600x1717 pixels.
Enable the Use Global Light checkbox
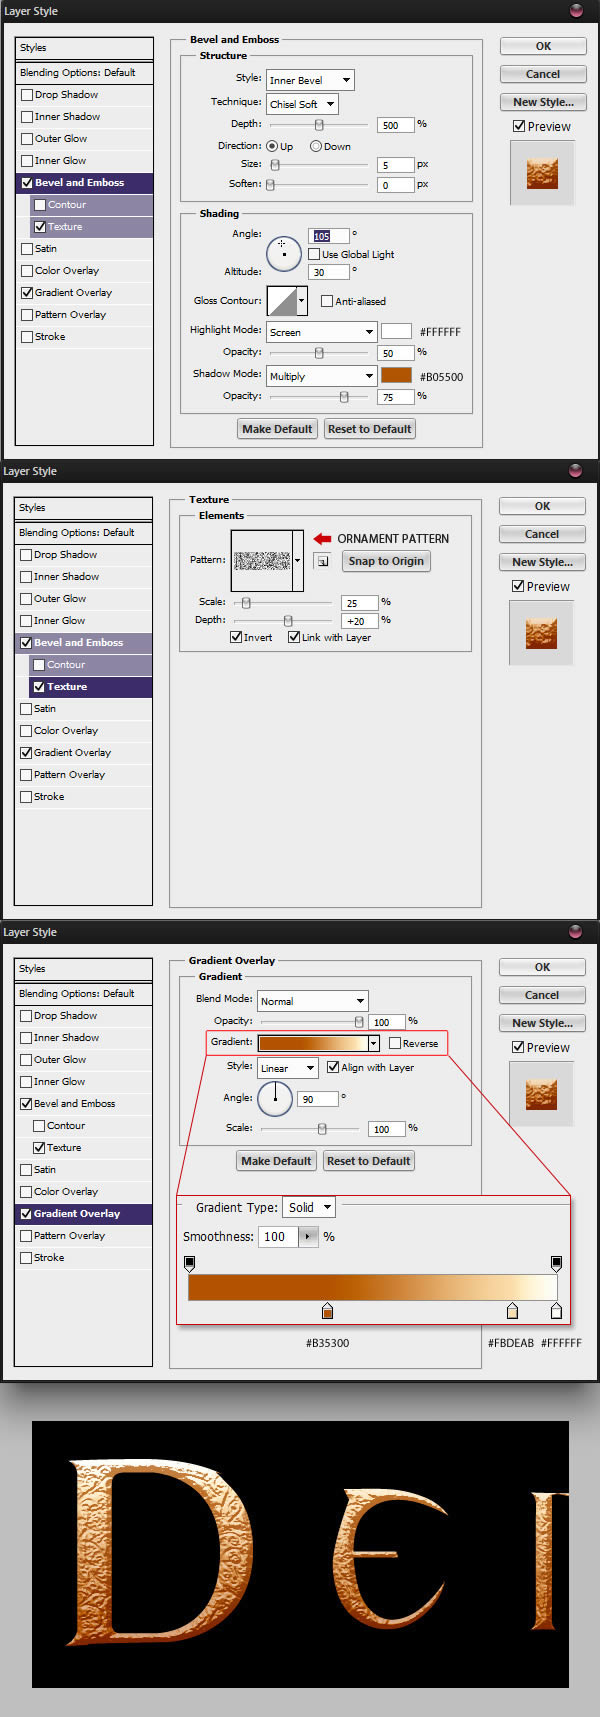click(314, 254)
